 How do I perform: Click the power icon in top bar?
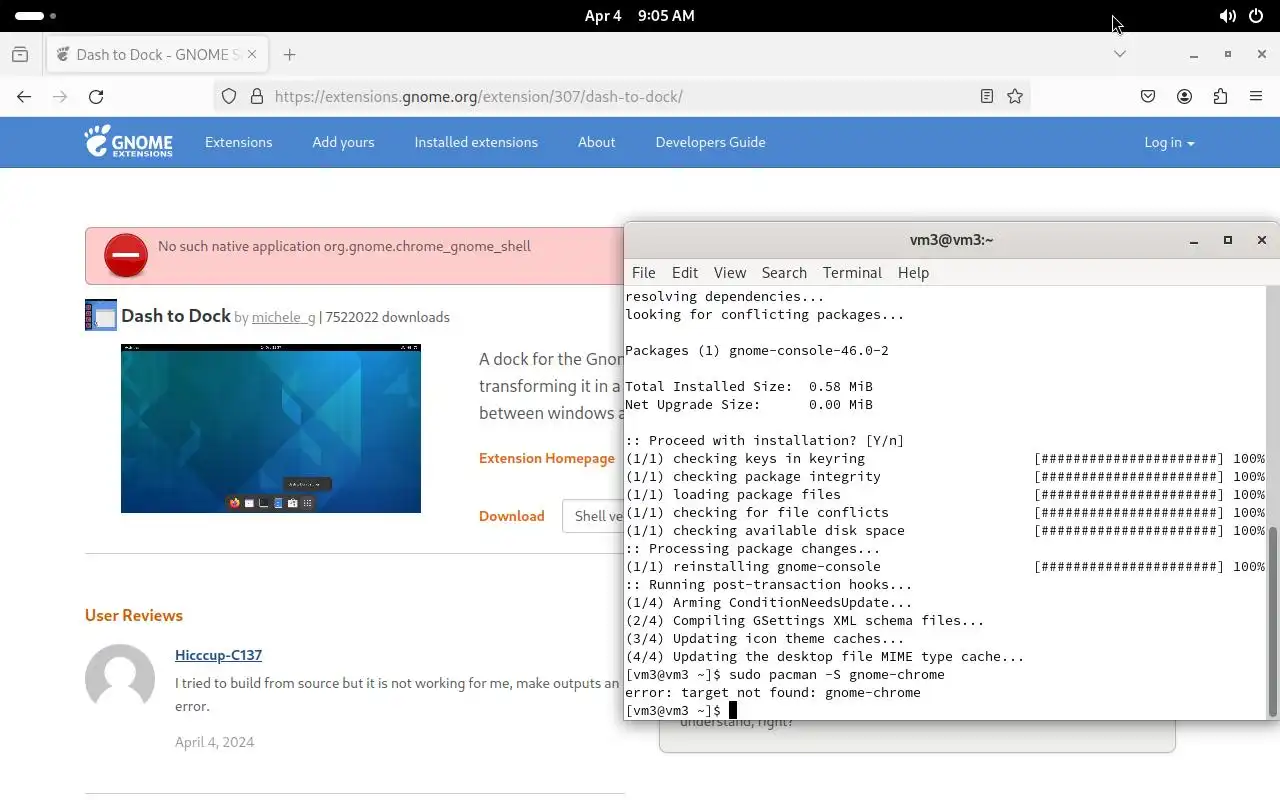(x=1256, y=16)
